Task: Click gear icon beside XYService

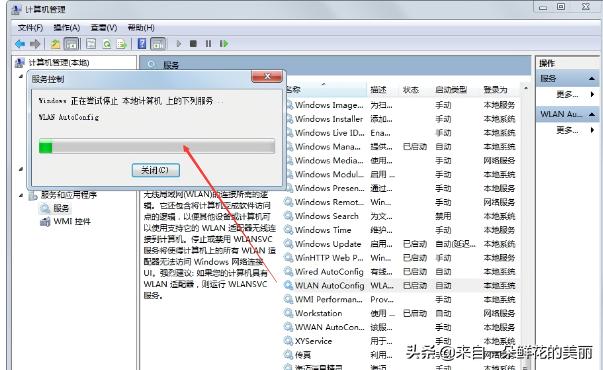Action: coord(288,341)
